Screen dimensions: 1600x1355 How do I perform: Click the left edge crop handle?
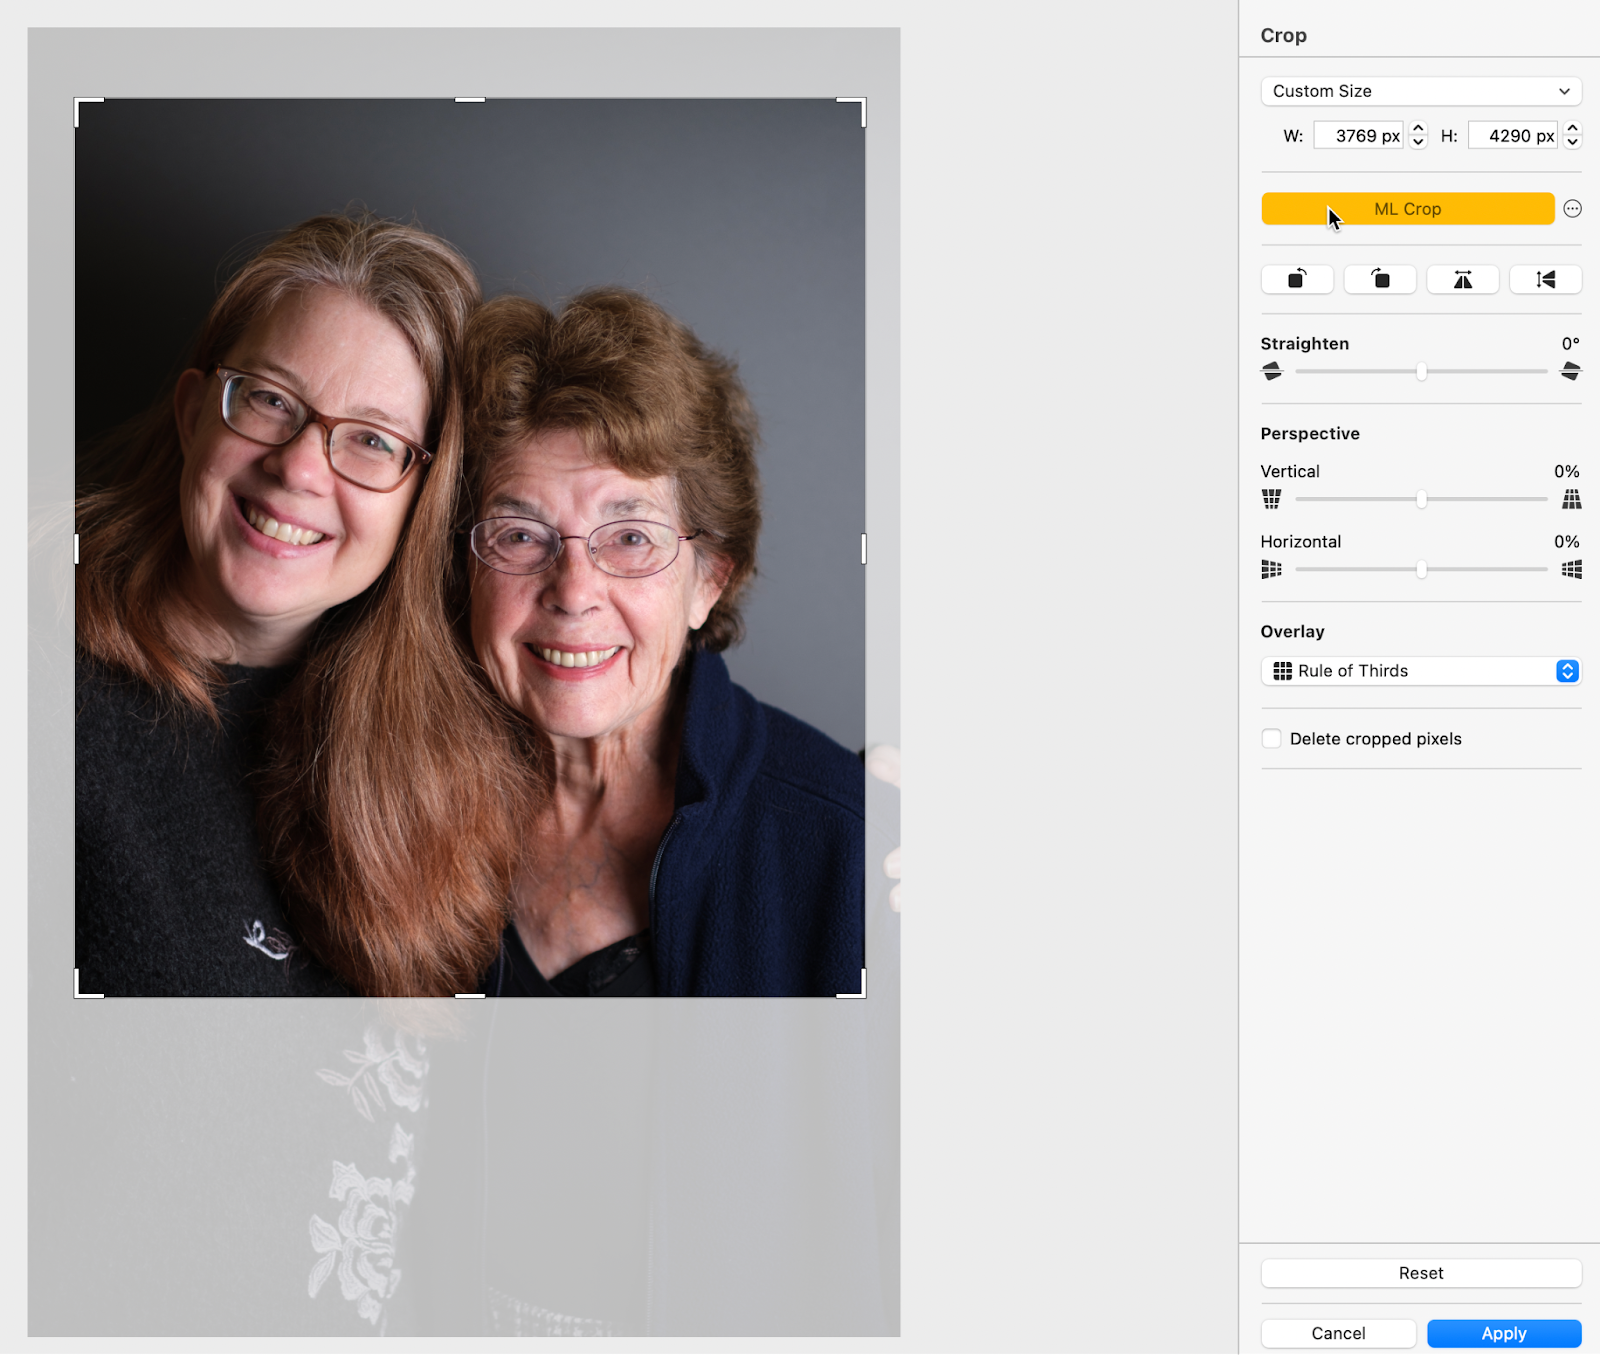click(77, 548)
